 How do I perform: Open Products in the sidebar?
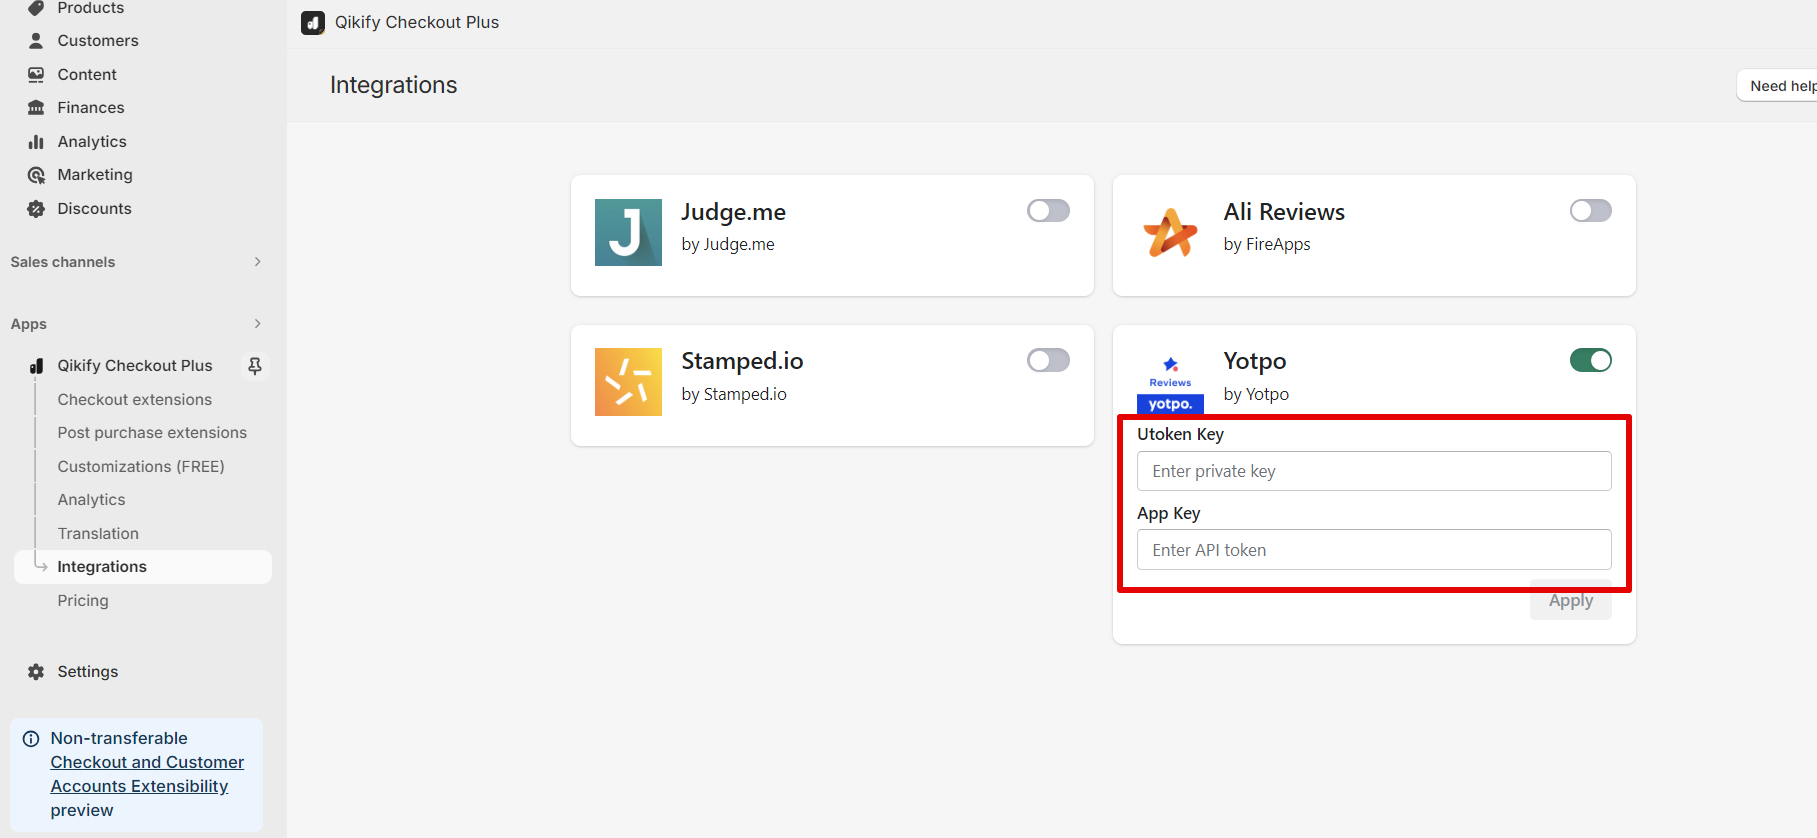pyautogui.click(x=91, y=8)
